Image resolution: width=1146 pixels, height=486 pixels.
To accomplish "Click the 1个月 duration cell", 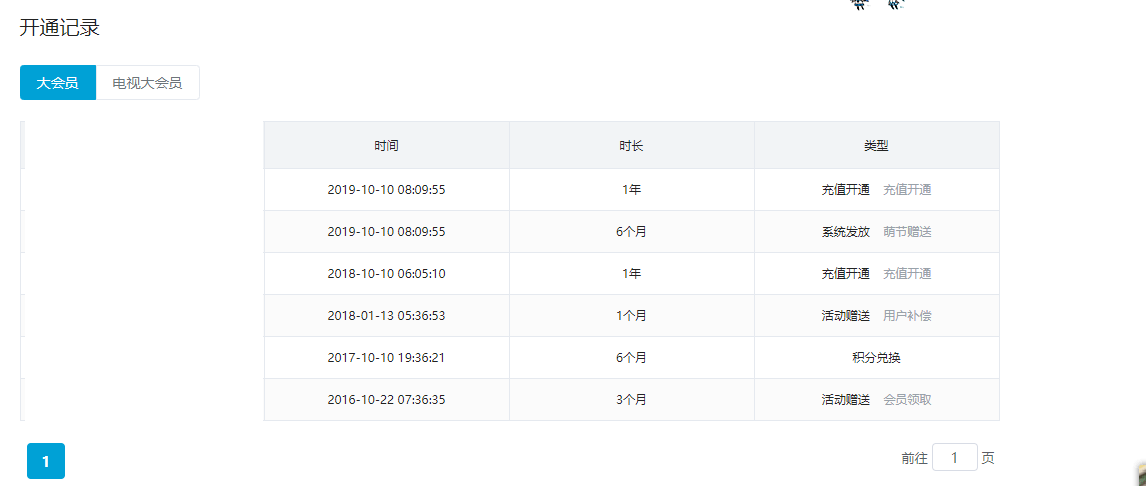I will pos(631,316).
